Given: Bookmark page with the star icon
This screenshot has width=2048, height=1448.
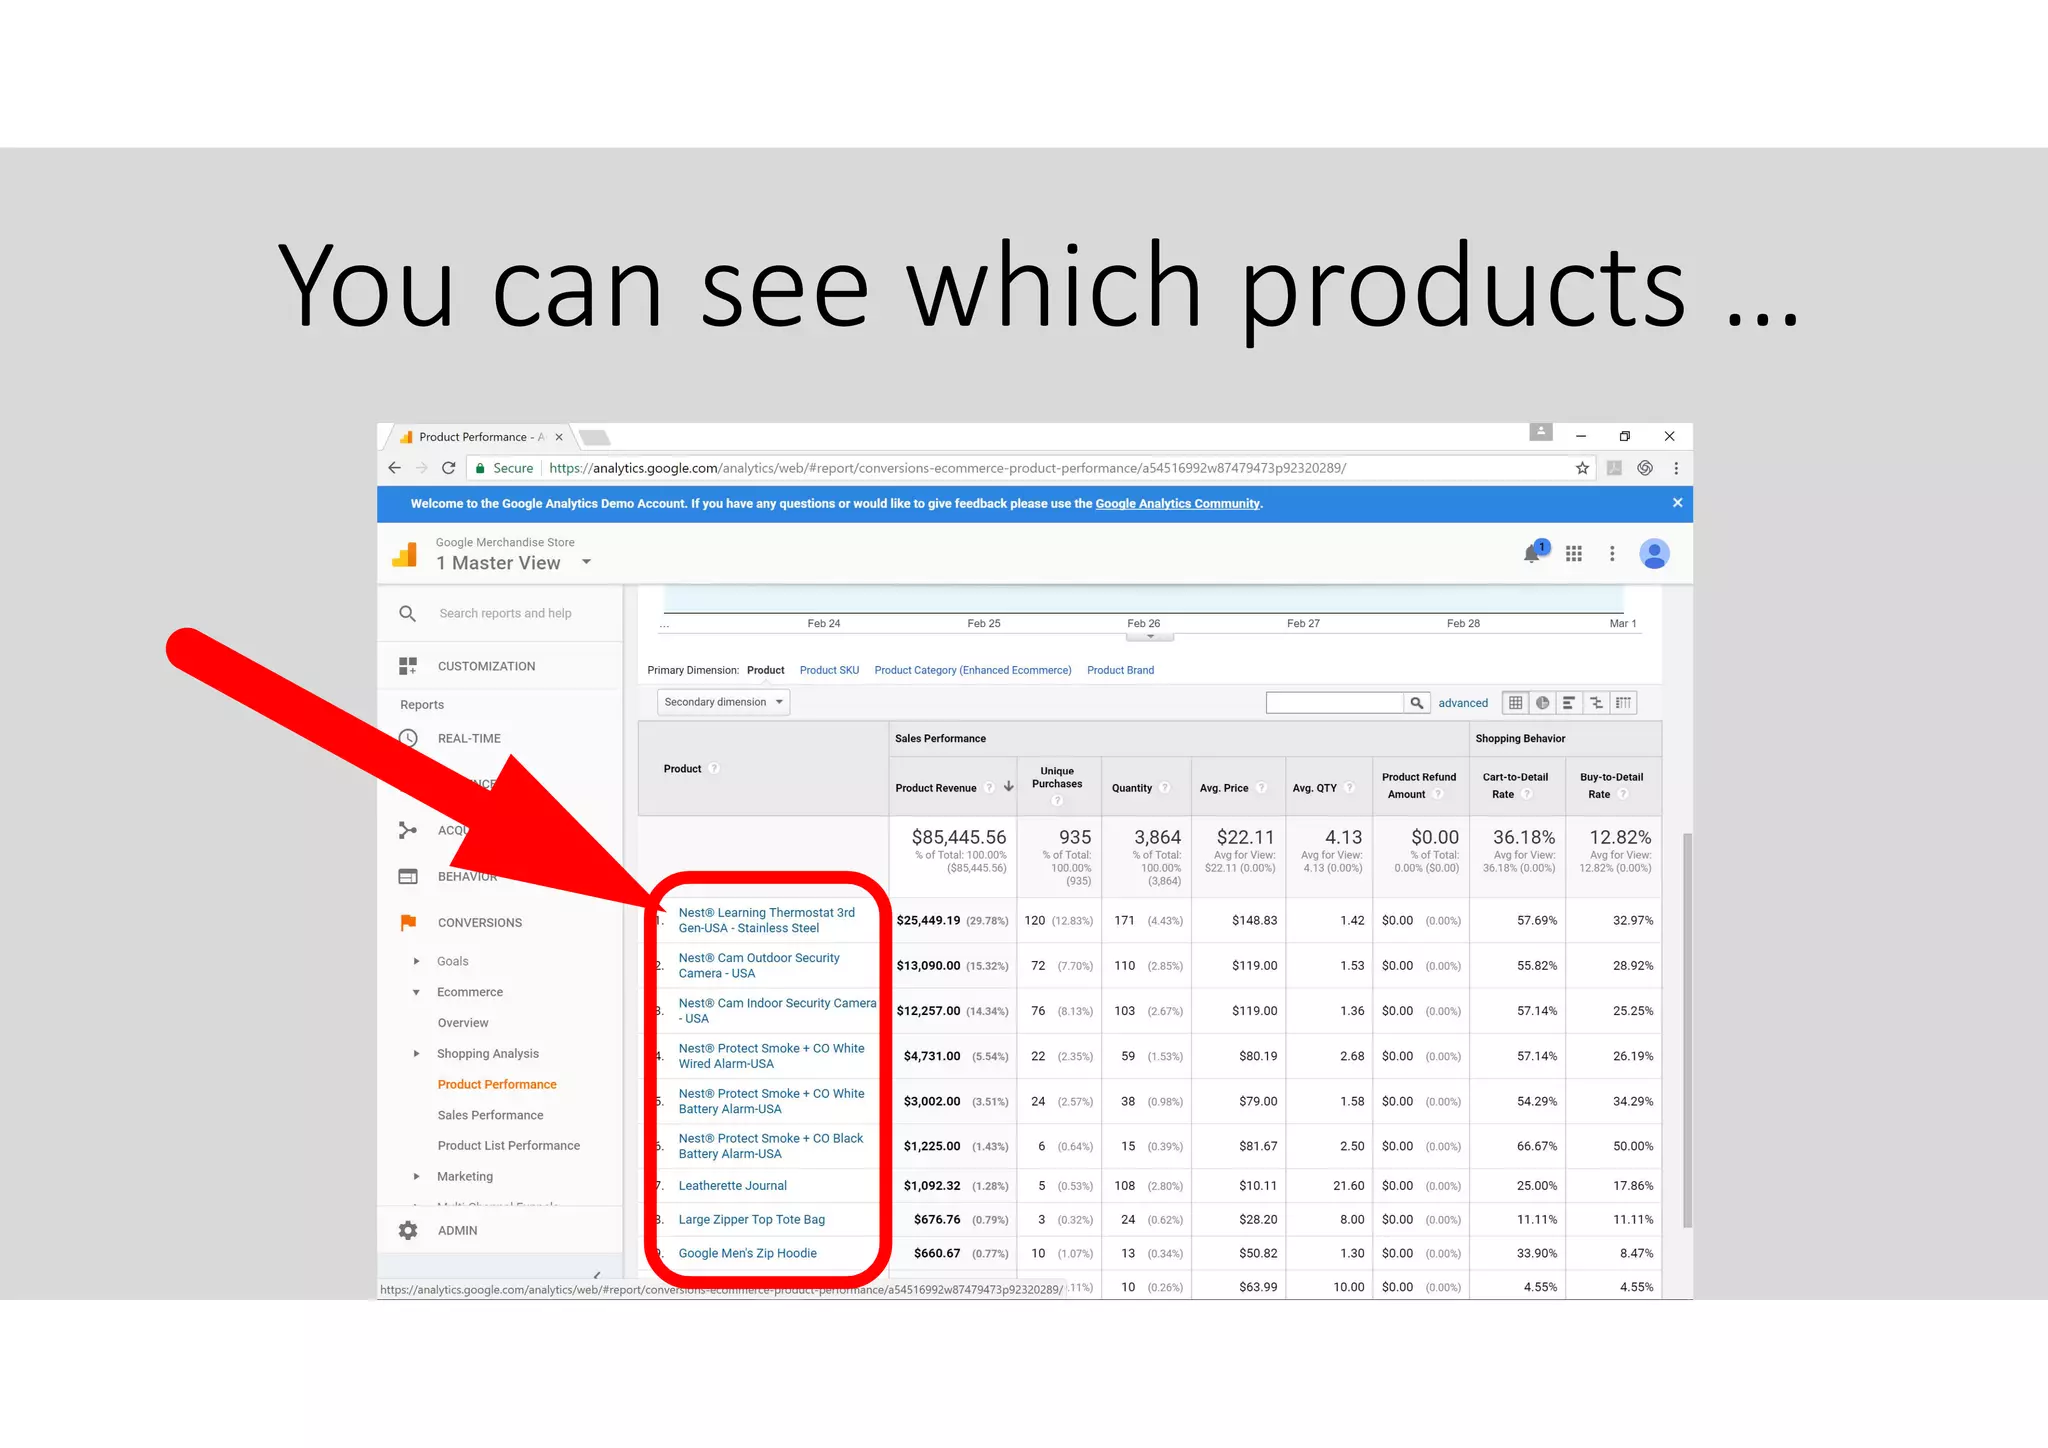Looking at the screenshot, I should coord(1582,468).
